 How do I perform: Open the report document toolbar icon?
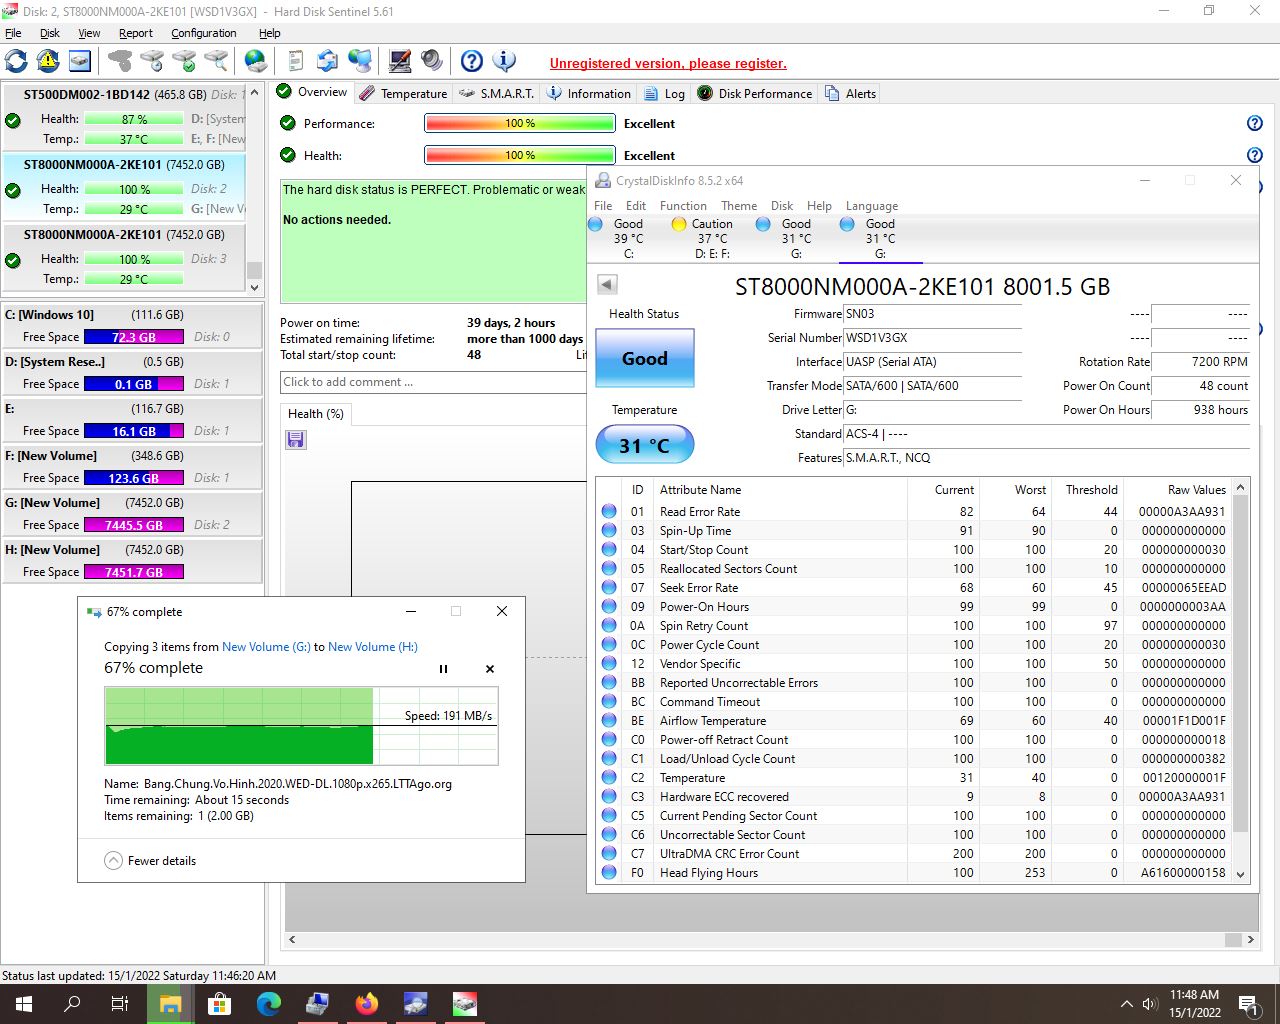tap(295, 61)
